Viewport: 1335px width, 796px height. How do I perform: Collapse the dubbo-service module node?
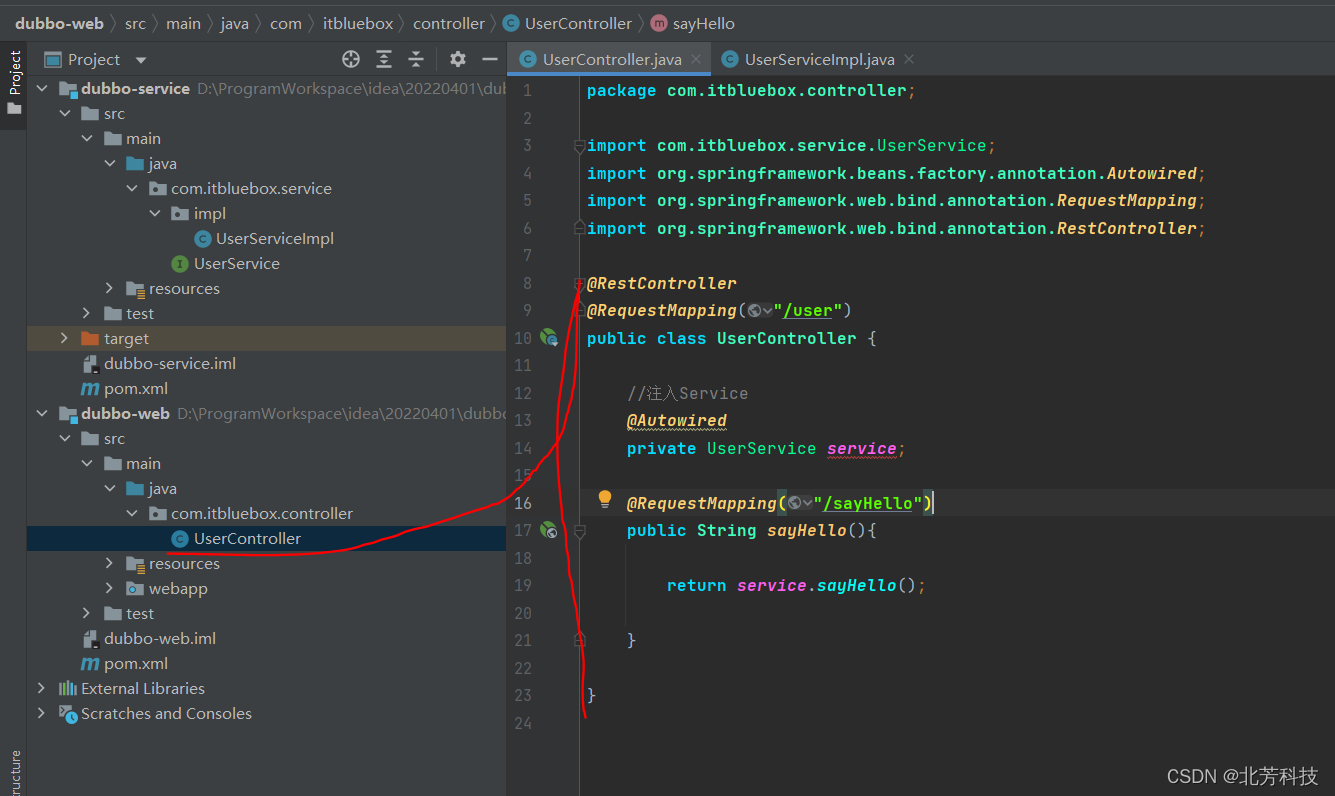pyautogui.click(x=42, y=88)
